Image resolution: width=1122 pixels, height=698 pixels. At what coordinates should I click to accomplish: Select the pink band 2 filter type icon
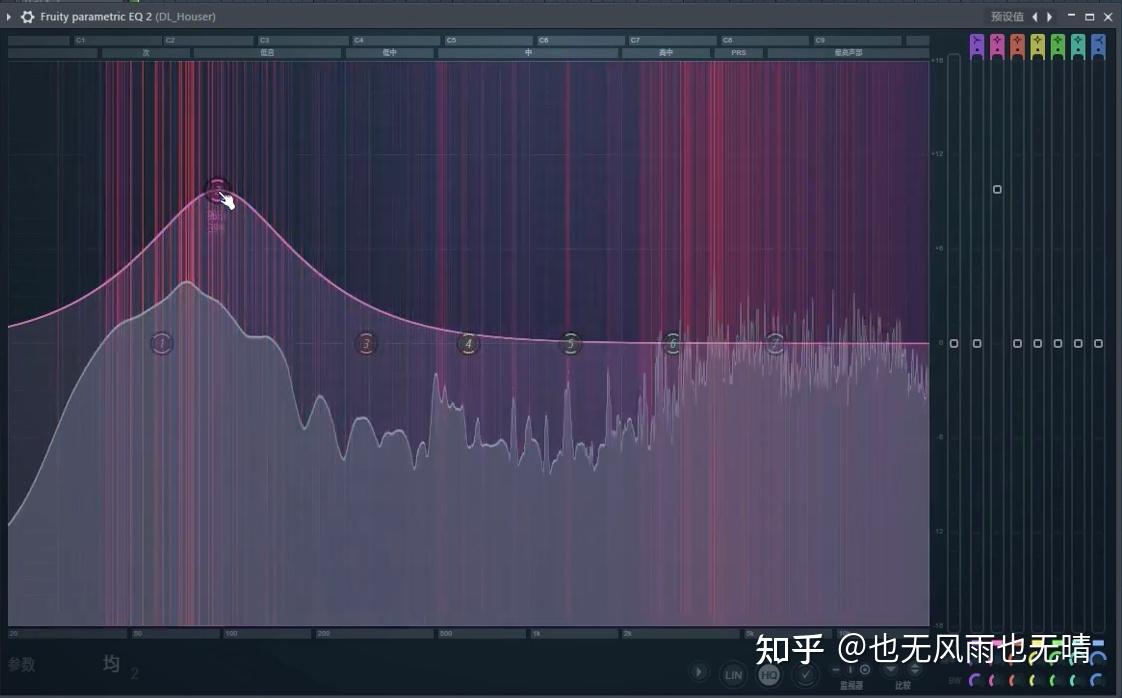997,45
